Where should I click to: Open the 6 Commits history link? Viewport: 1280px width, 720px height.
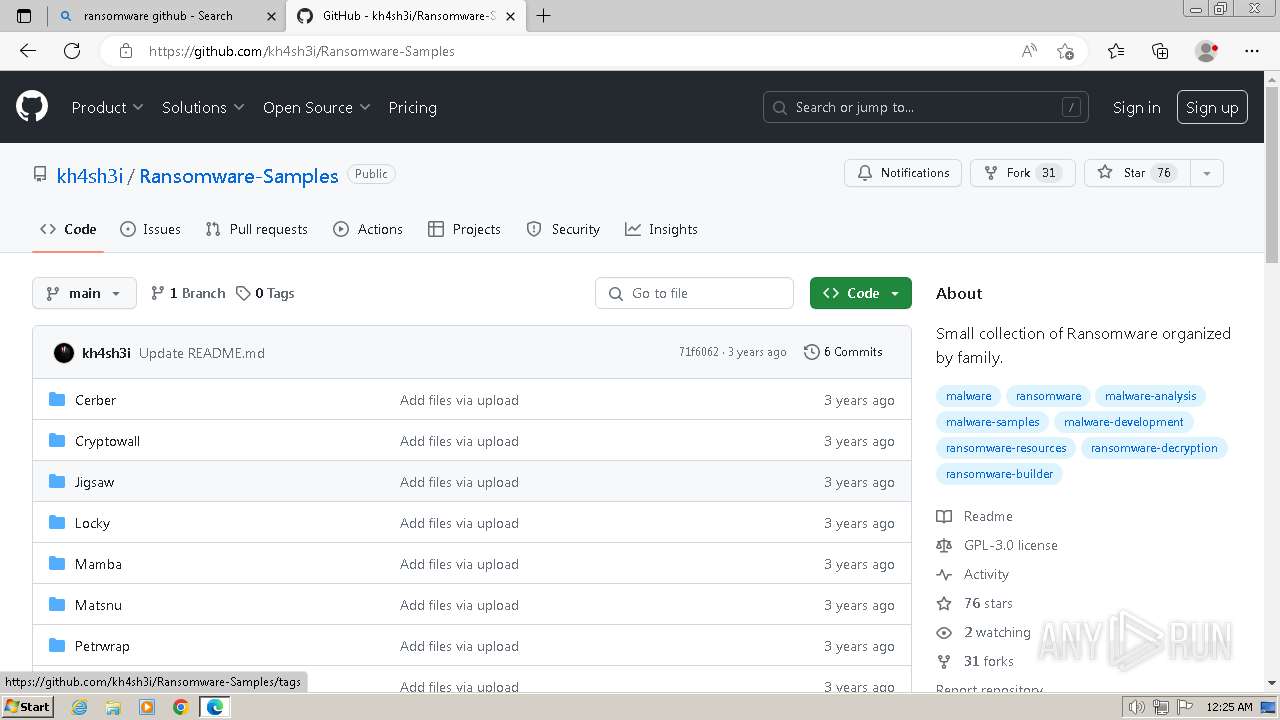tap(843, 352)
